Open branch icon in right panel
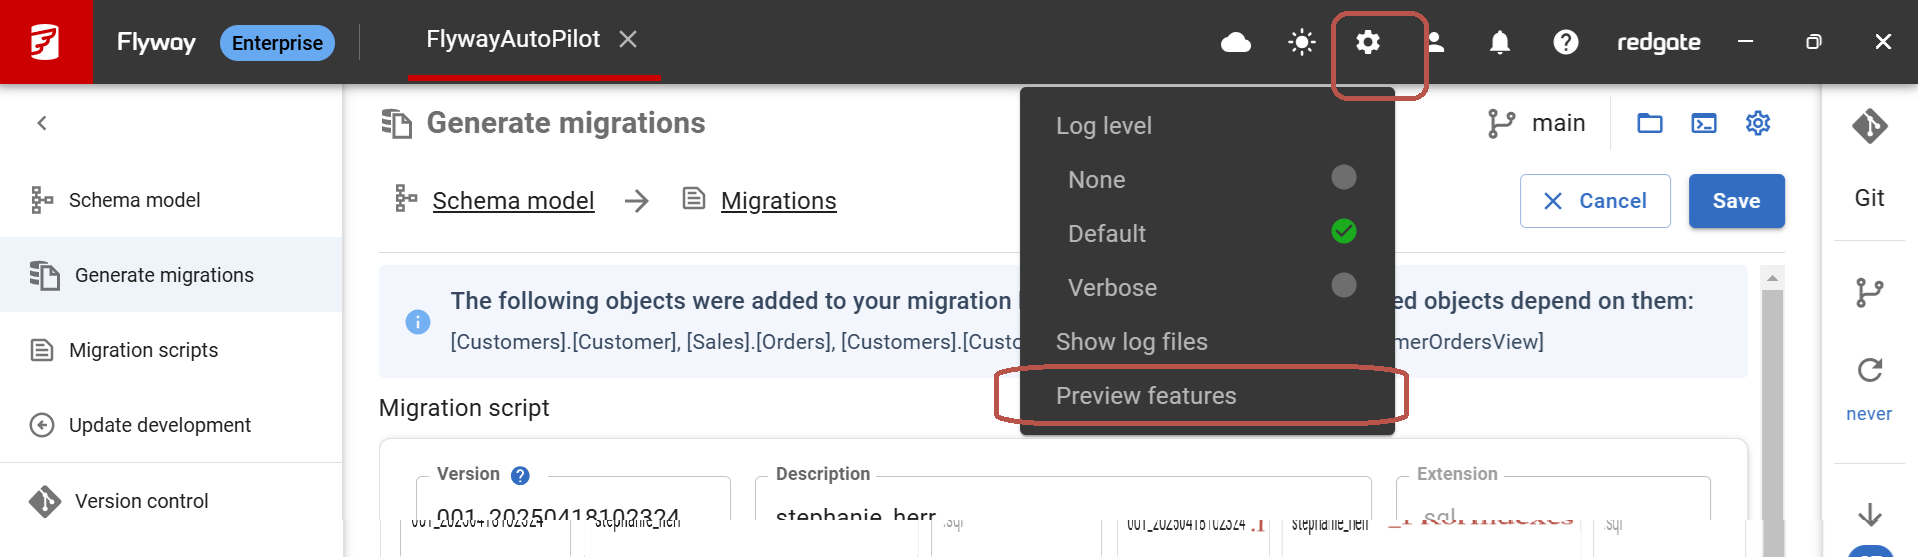Viewport: 1918px width, 557px height. 1869,292
